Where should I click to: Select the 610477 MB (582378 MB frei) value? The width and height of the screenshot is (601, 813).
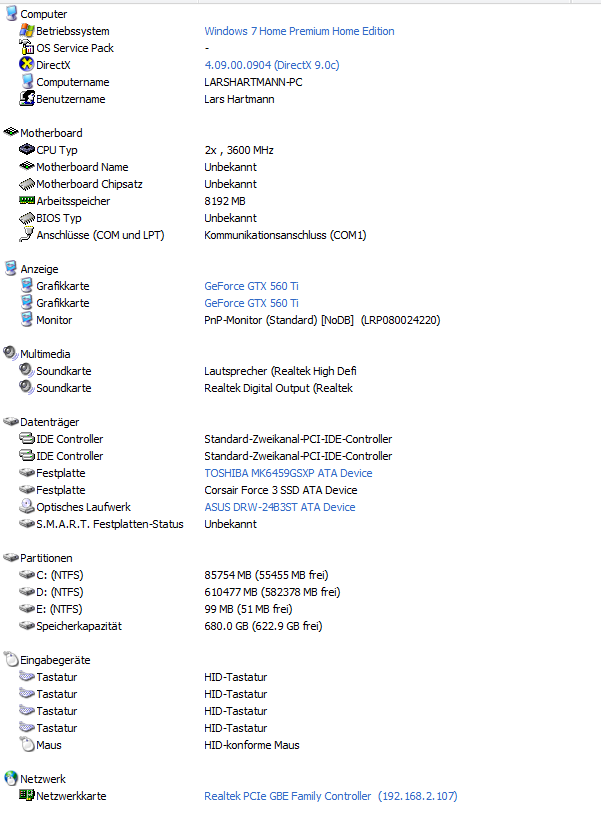[272, 592]
